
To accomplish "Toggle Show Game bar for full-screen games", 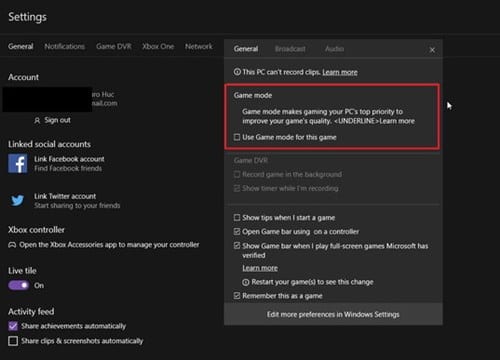I will click(237, 246).
